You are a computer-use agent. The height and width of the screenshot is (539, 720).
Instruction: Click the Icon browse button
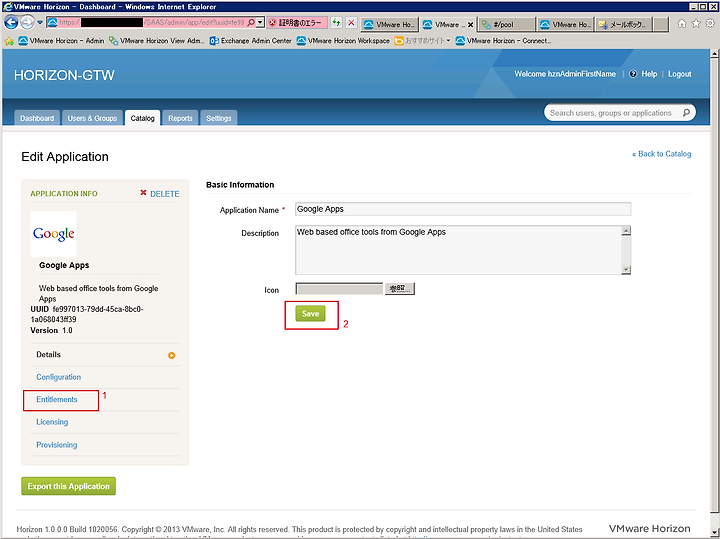point(399,289)
